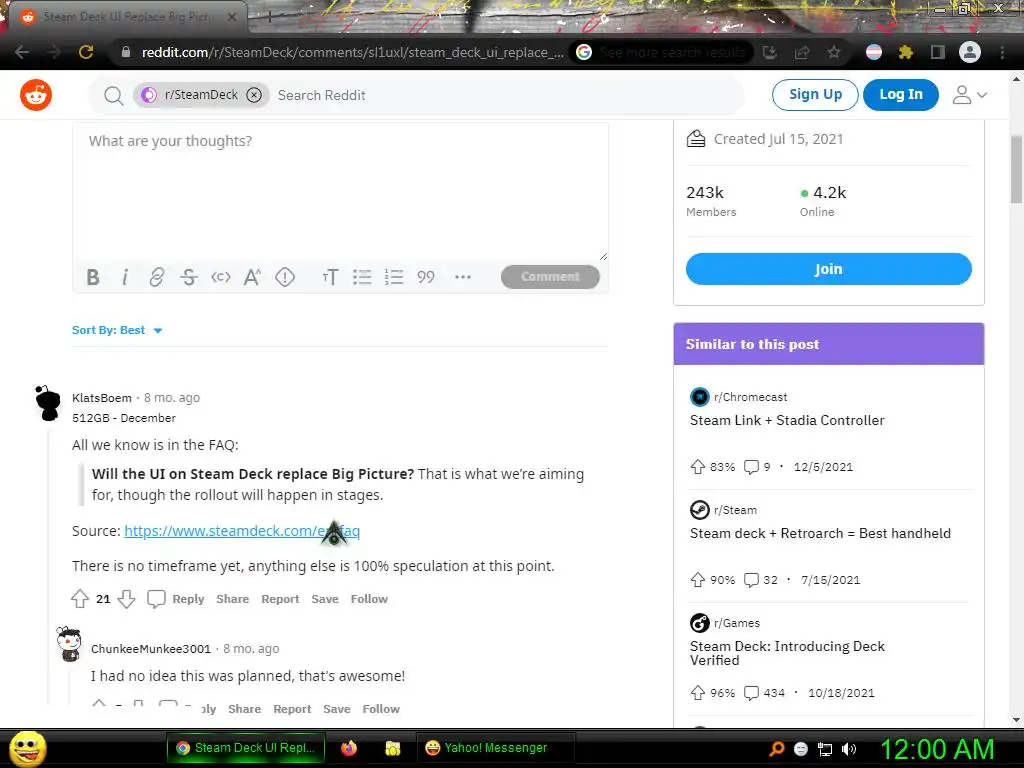1024x768 pixels.
Task: Open the steamdeck.com FAQ link
Action: 242,531
